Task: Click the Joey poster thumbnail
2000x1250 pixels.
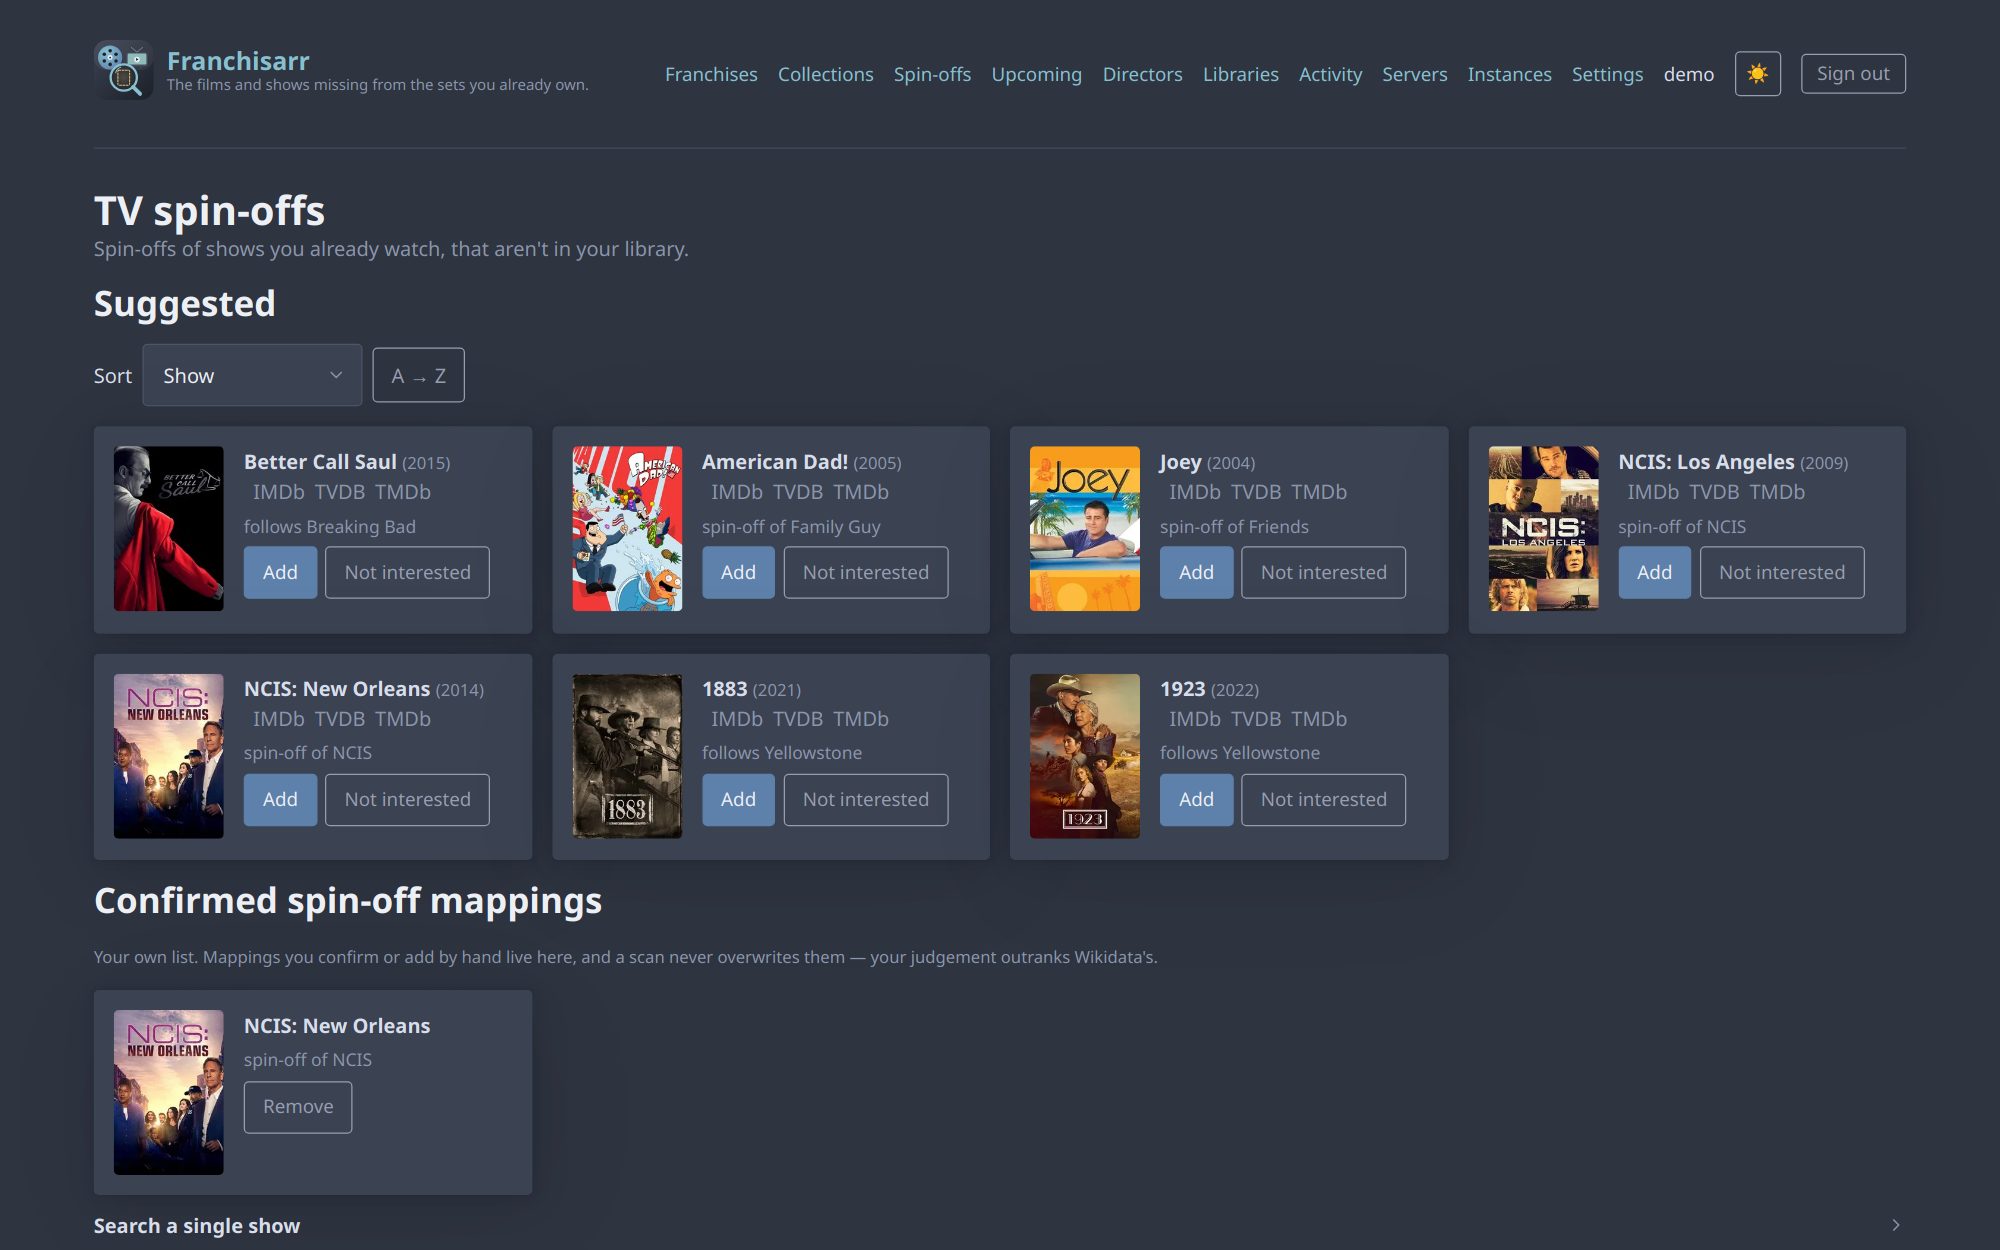Action: tap(1085, 528)
